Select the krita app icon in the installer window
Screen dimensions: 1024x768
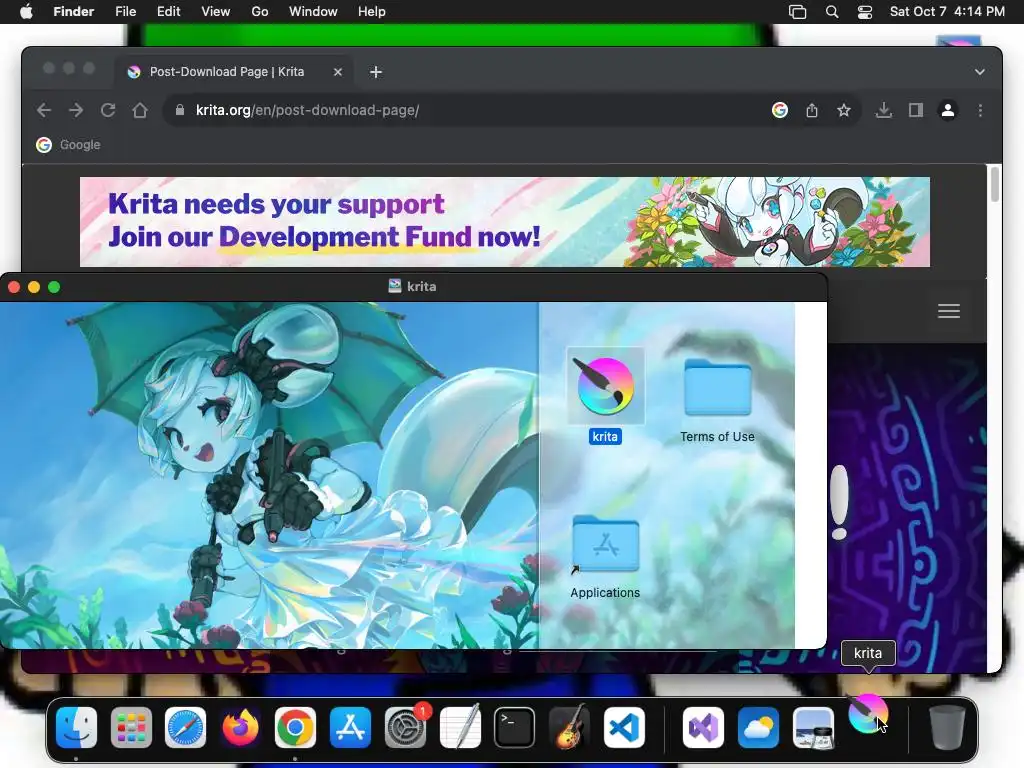tap(605, 386)
